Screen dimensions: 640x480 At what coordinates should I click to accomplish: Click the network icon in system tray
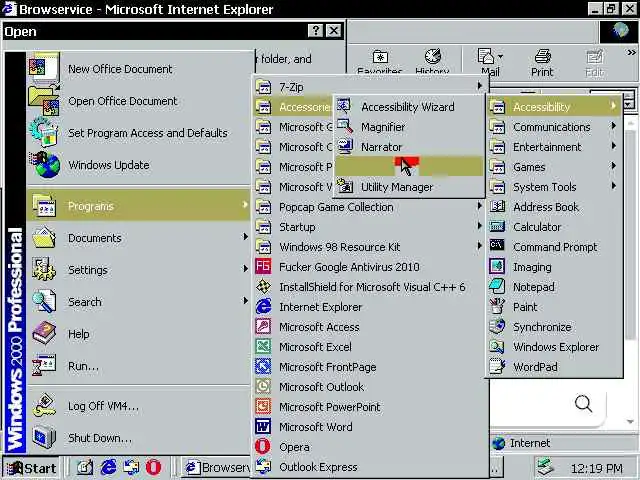546,468
